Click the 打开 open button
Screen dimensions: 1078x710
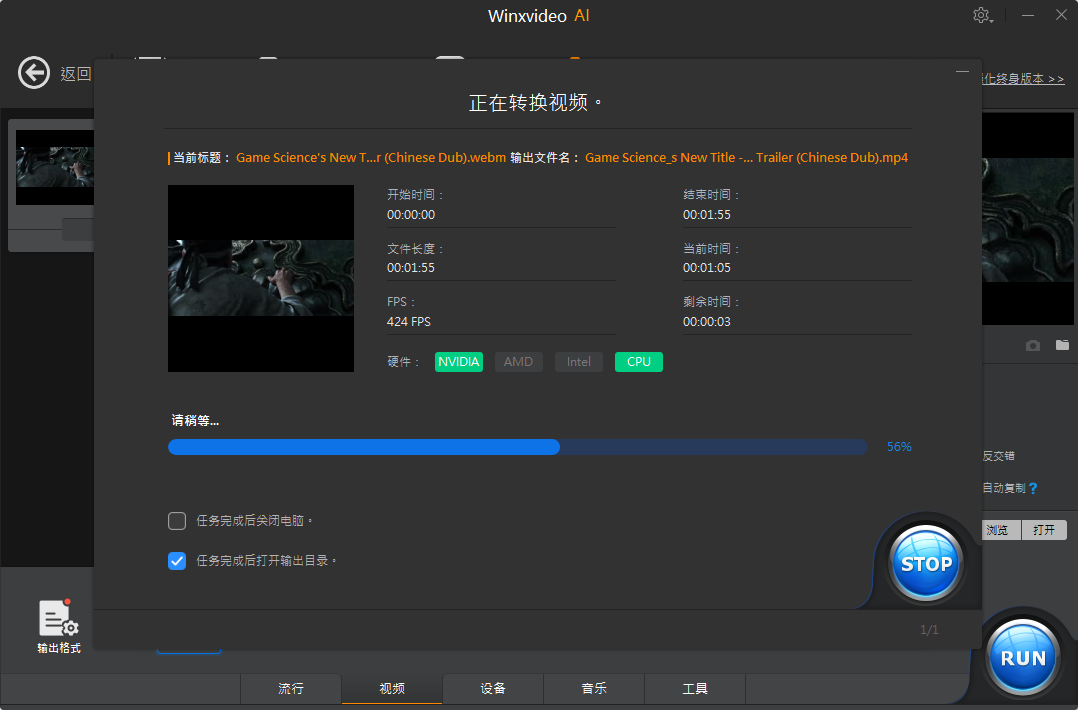(x=1044, y=530)
